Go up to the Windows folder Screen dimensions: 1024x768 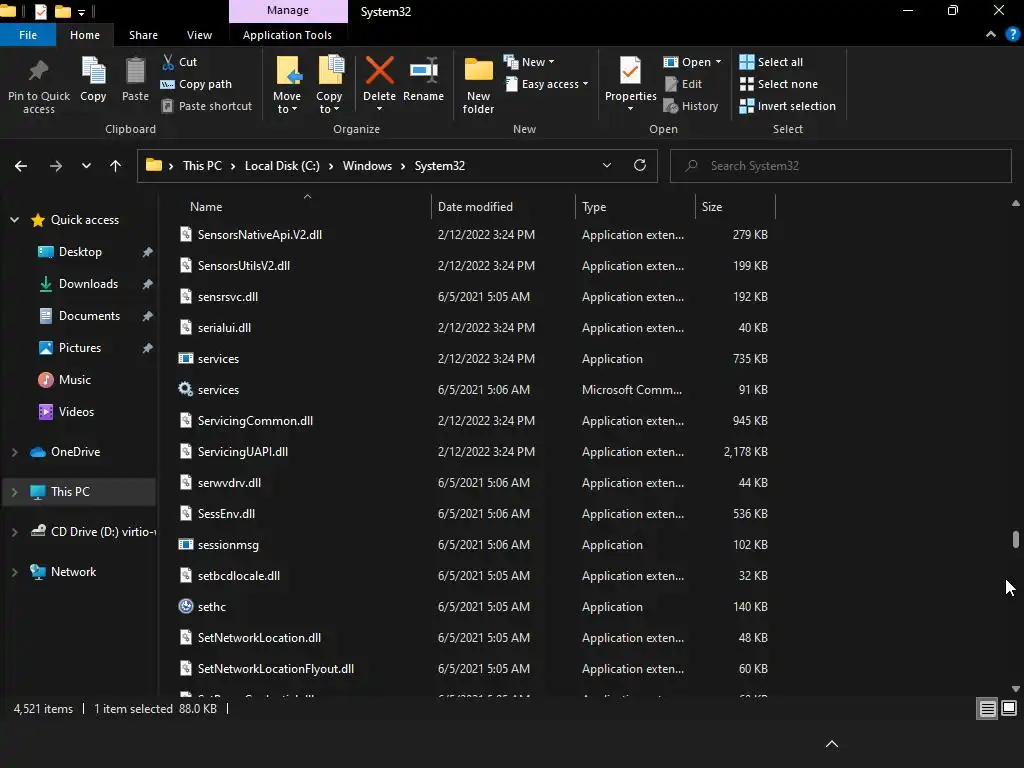point(116,166)
